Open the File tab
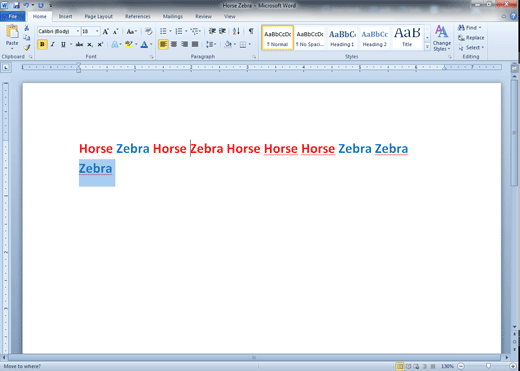This screenshot has height=371, width=520. pos(13,16)
